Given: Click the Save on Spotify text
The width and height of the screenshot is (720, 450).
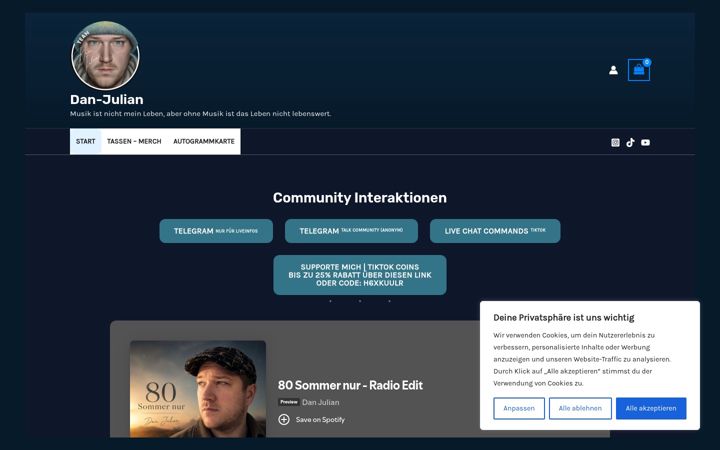Looking at the screenshot, I should point(320,420).
